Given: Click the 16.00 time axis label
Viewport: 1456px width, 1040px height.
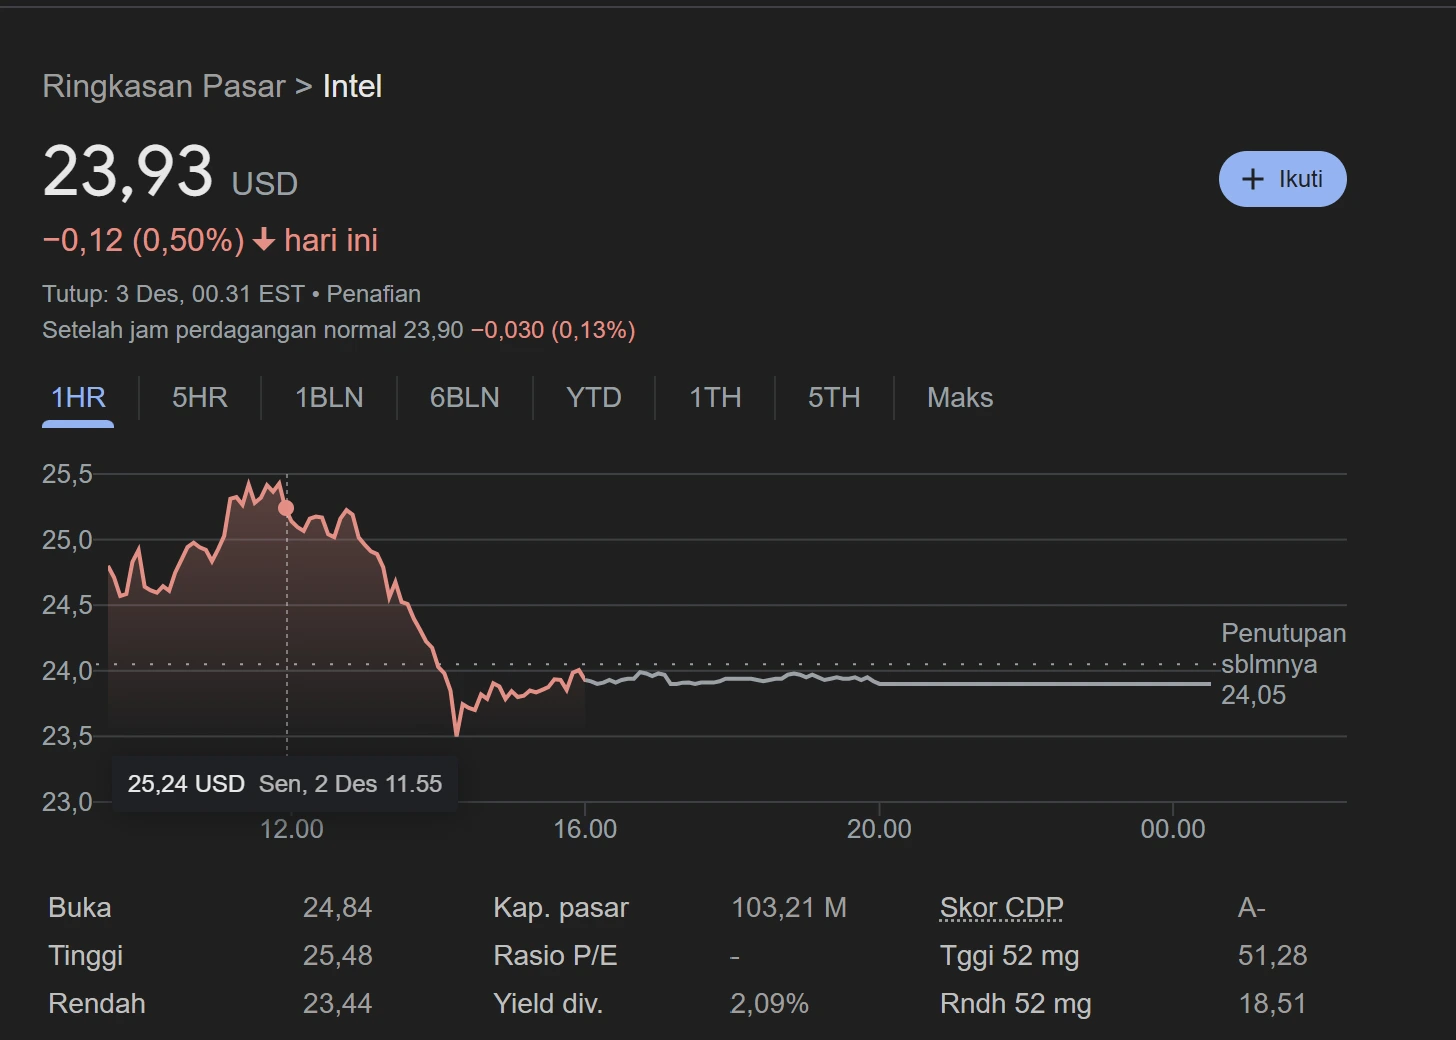Looking at the screenshot, I should pos(585,829).
